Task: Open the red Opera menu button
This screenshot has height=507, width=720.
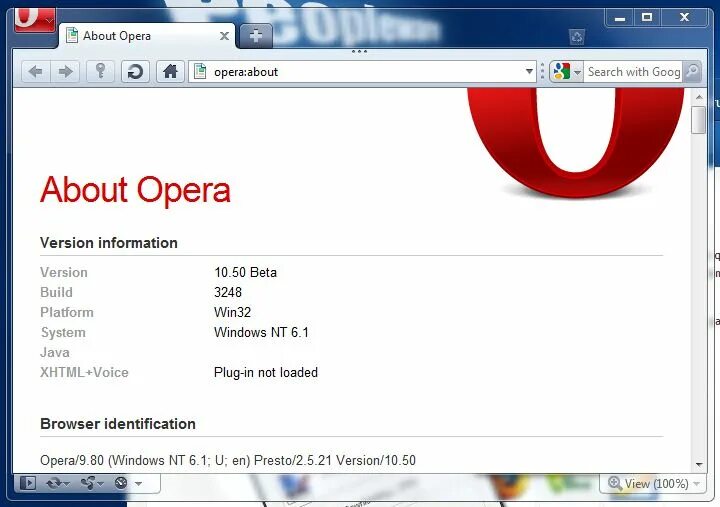Action: click(x=34, y=19)
